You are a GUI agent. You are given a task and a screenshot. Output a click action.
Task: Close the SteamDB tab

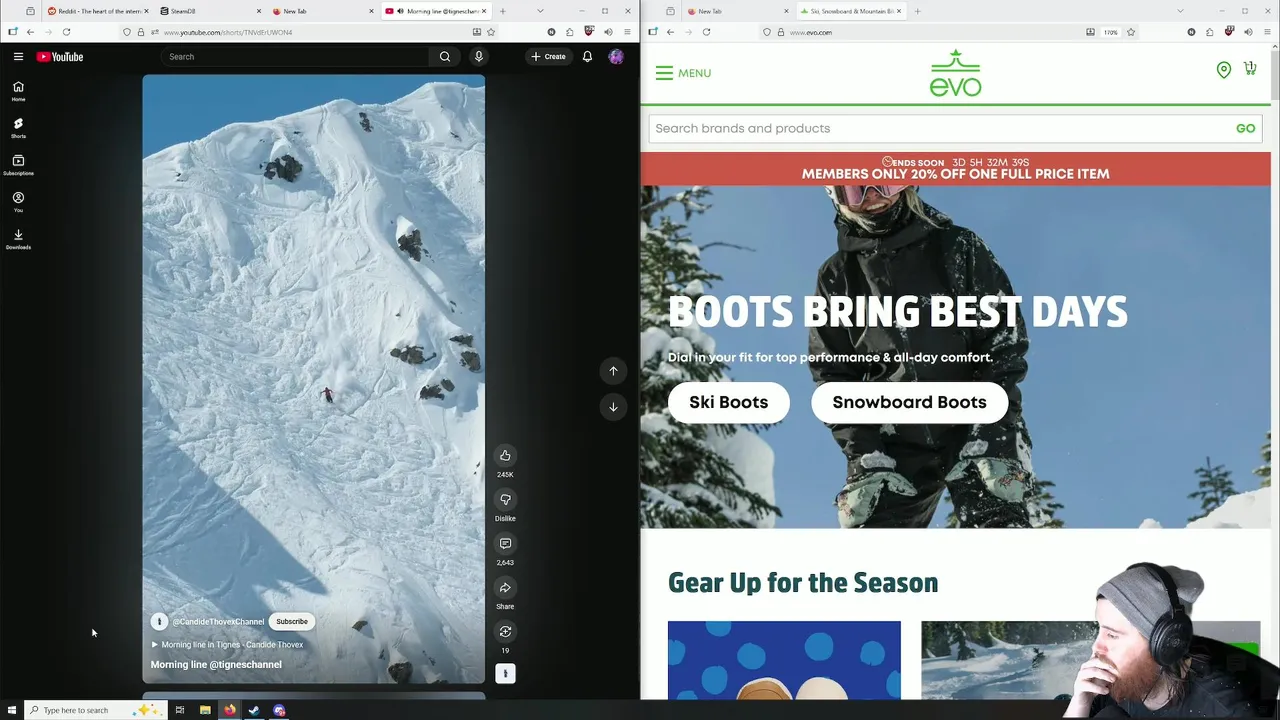coord(259,11)
